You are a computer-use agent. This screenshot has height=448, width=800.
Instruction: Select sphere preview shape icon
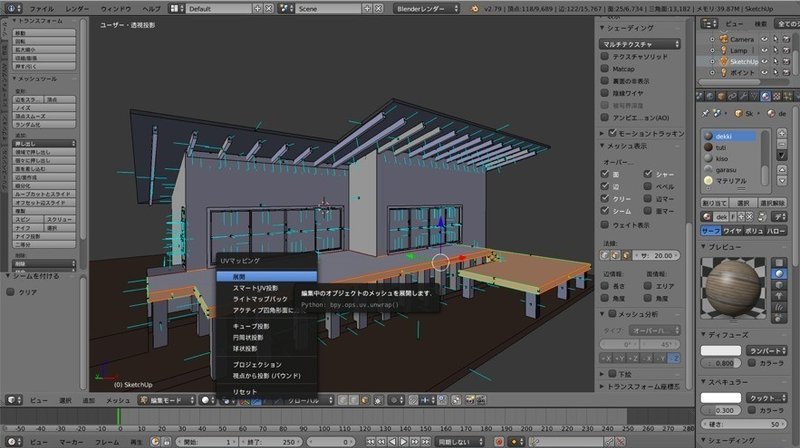779,273
